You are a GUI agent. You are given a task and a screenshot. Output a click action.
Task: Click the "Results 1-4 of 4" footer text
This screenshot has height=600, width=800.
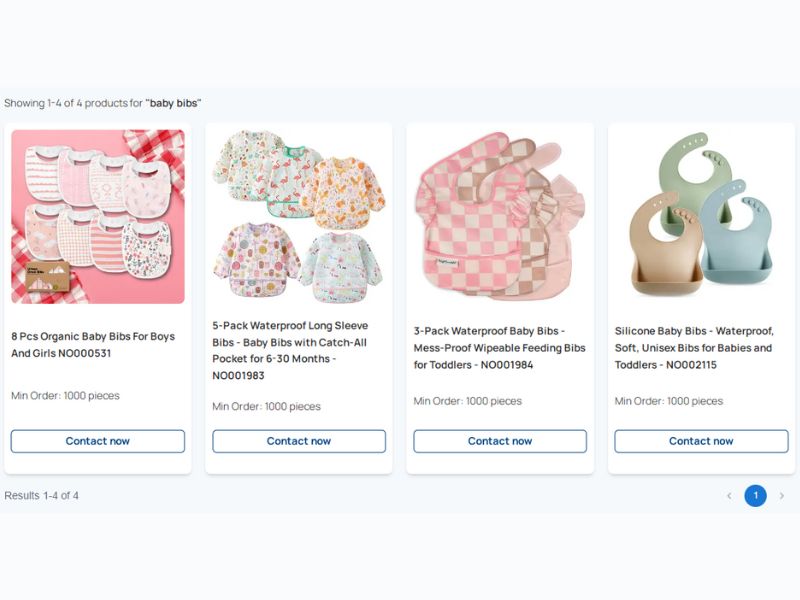point(41,496)
